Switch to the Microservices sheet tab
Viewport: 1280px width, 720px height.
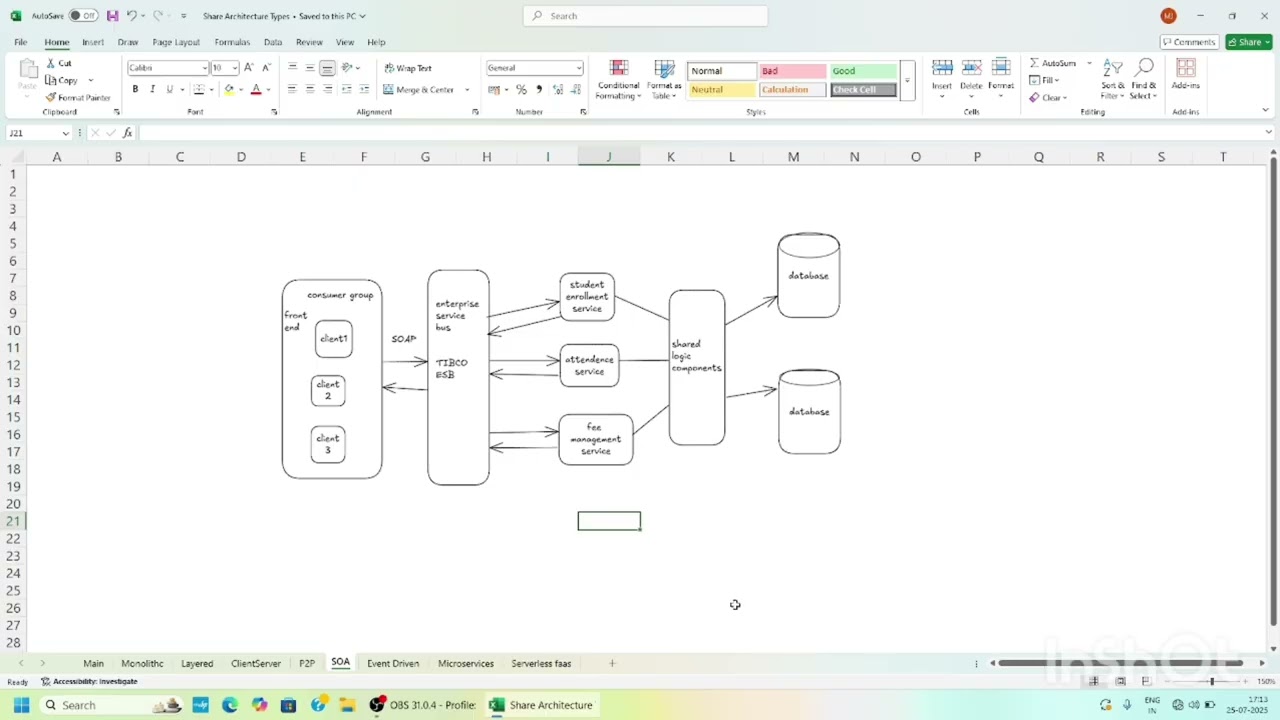click(x=466, y=663)
